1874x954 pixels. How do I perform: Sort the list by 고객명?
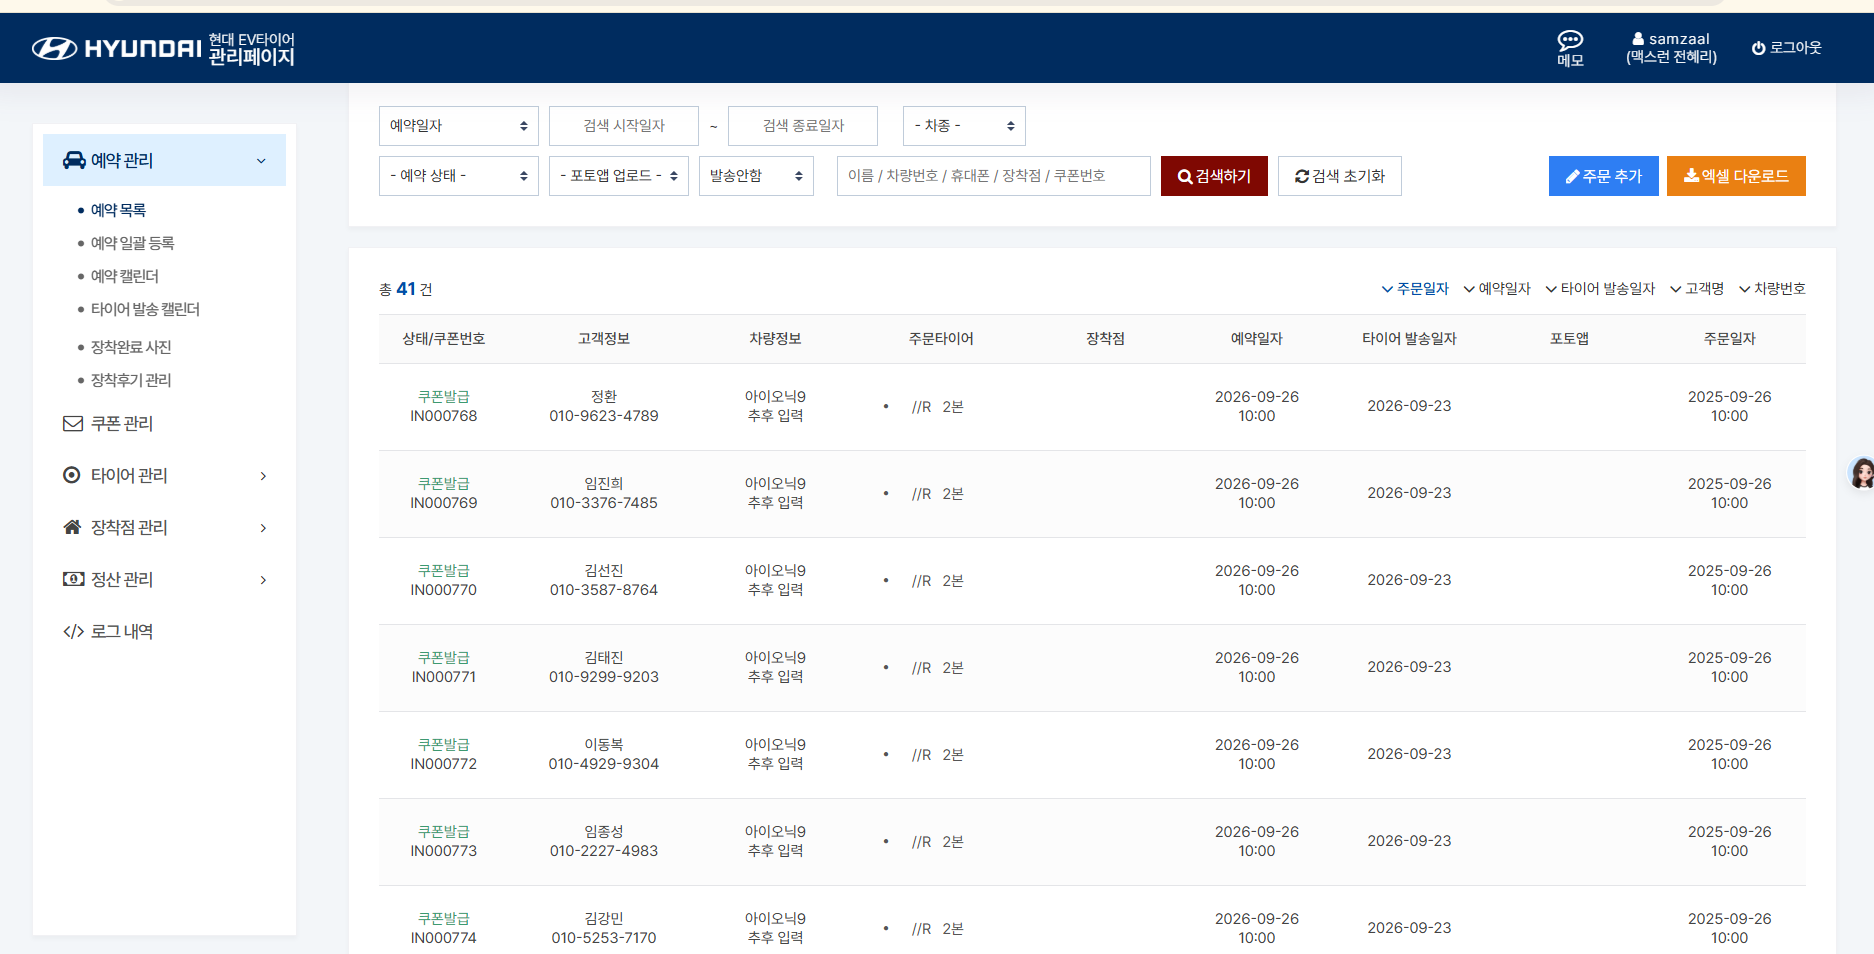coord(1697,289)
